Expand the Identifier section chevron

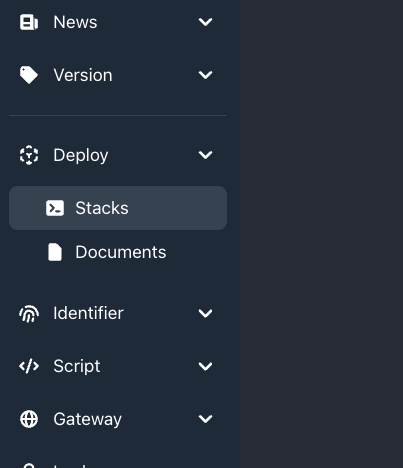pyautogui.click(x=205, y=313)
